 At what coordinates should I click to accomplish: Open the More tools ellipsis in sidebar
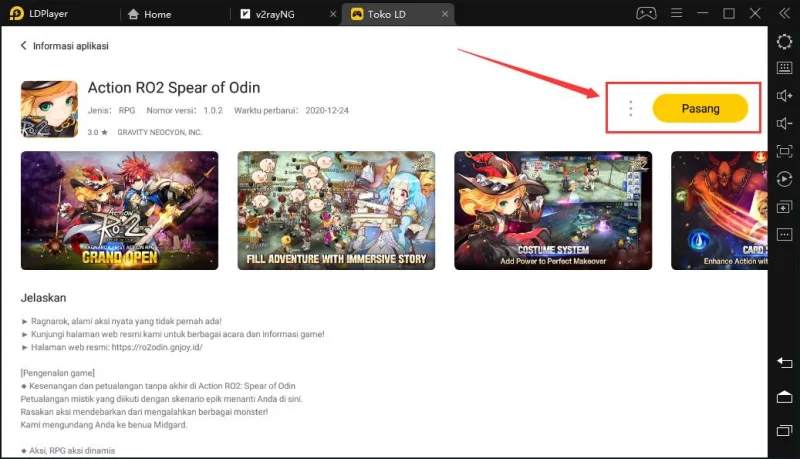click(784, 235)
